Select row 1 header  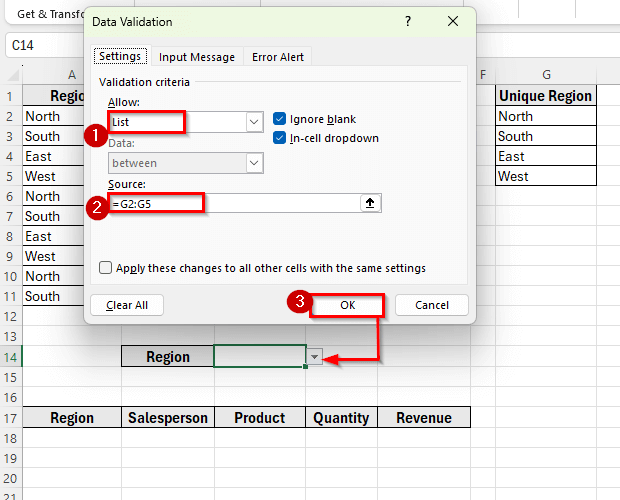pyautogui.click(x=11, y=96)
